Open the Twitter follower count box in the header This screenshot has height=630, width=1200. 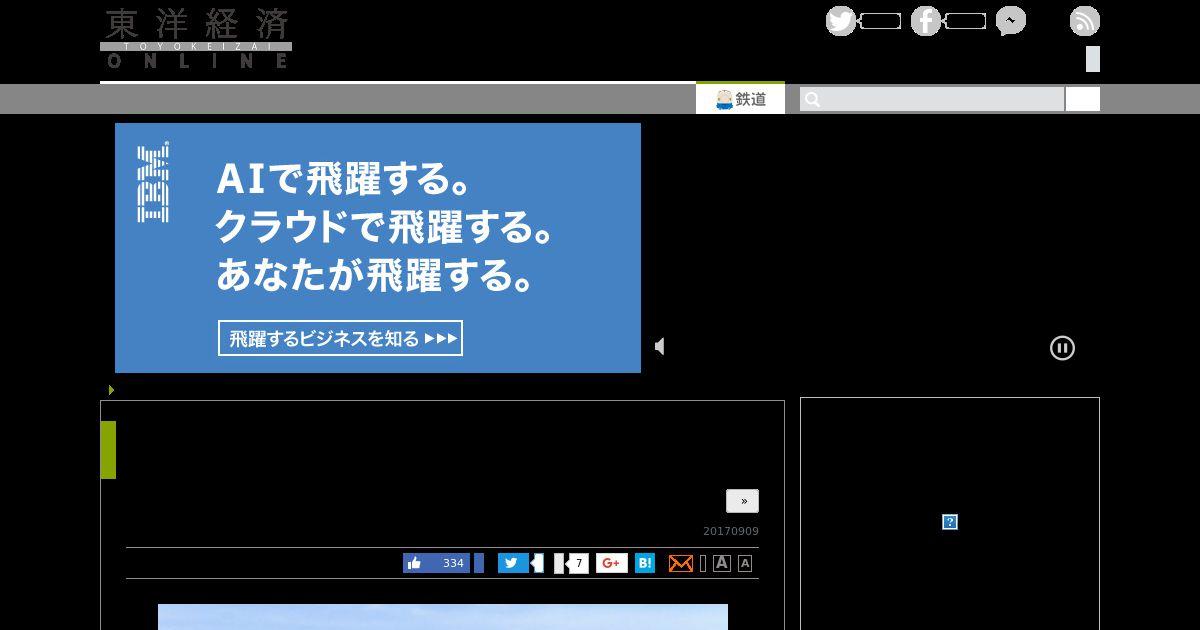point(880,21)
